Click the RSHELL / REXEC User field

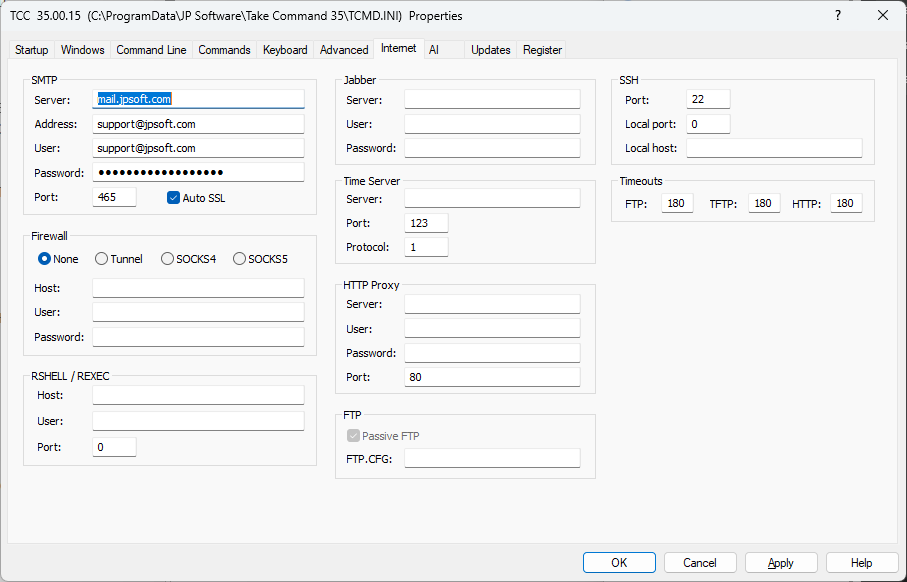pyautogui.click(x=198, y=421)
